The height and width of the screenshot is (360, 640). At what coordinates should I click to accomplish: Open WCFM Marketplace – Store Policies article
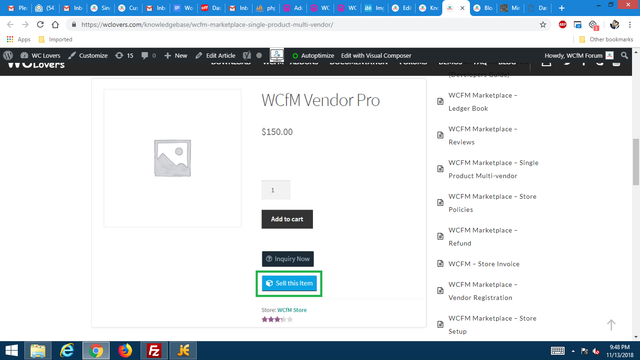(x=492, y=203)
